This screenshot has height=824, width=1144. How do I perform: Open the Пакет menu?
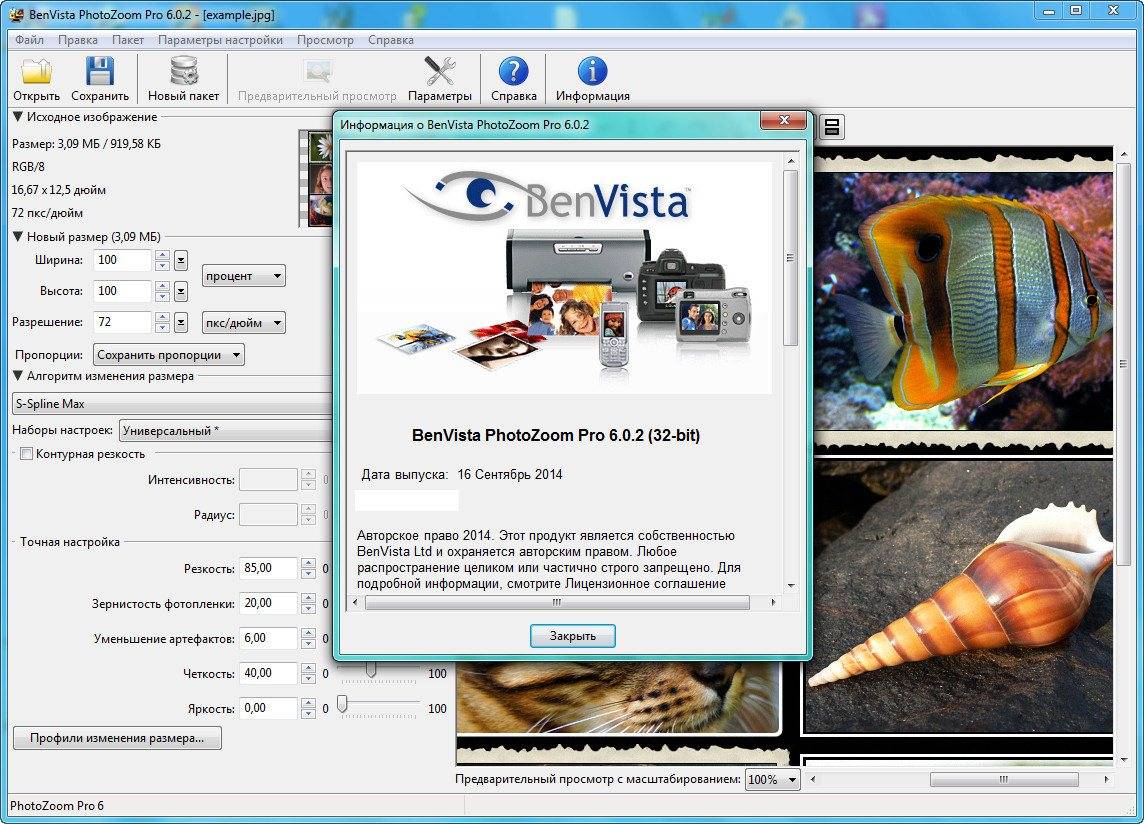tap(128, 40)
